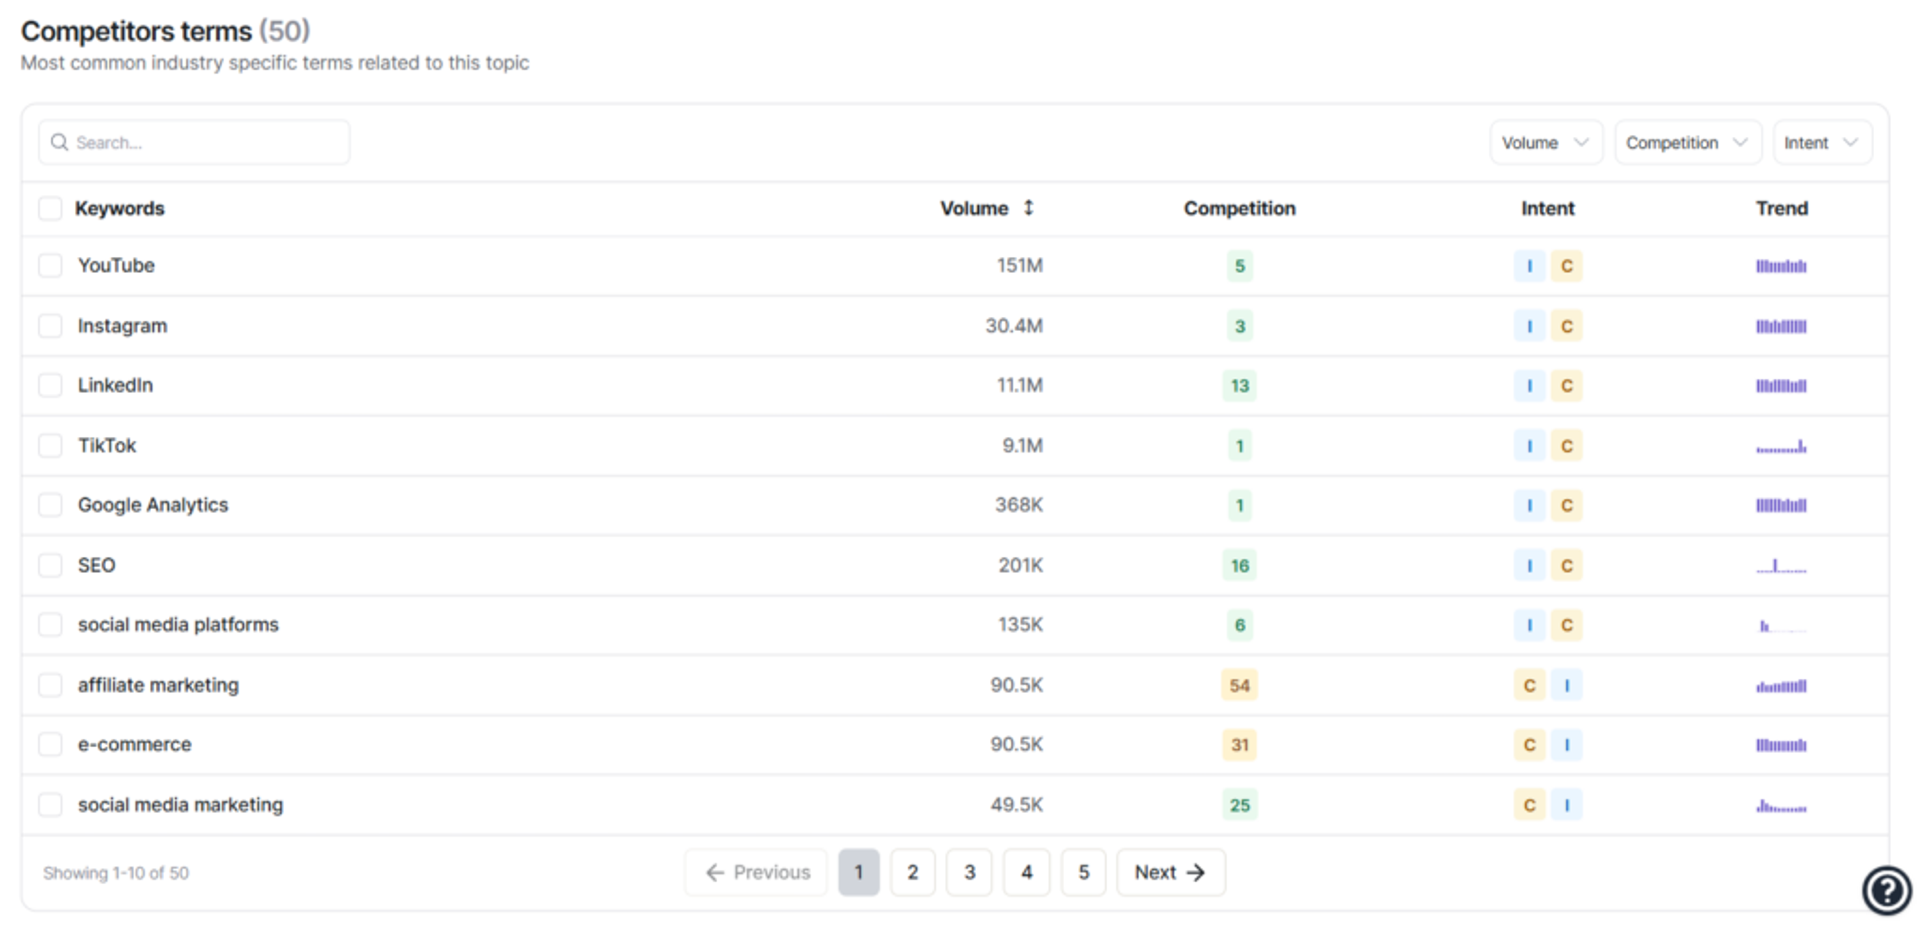
Task: Click the Next page button
Action: pos(1171,872)
